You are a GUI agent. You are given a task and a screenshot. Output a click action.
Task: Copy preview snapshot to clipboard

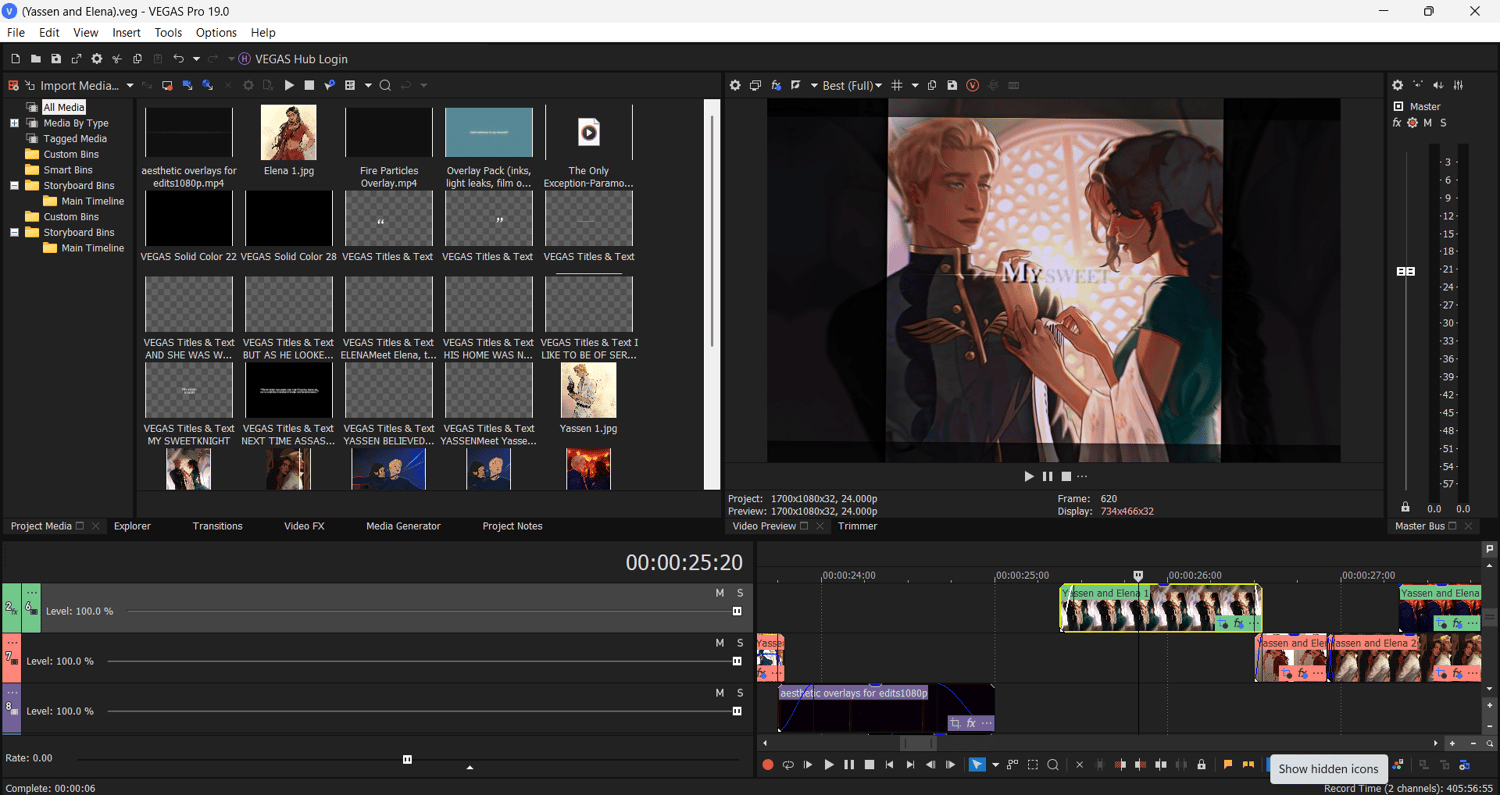click(x=932, y=86)
